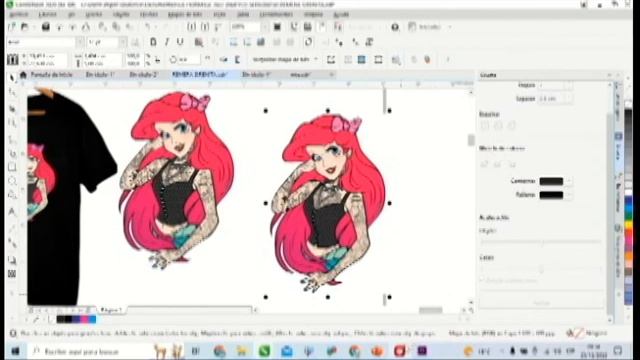This screenshot has width=640, height=360.
Task: Select the Rectangle tool in the toolbox
Action: point(12,167)
